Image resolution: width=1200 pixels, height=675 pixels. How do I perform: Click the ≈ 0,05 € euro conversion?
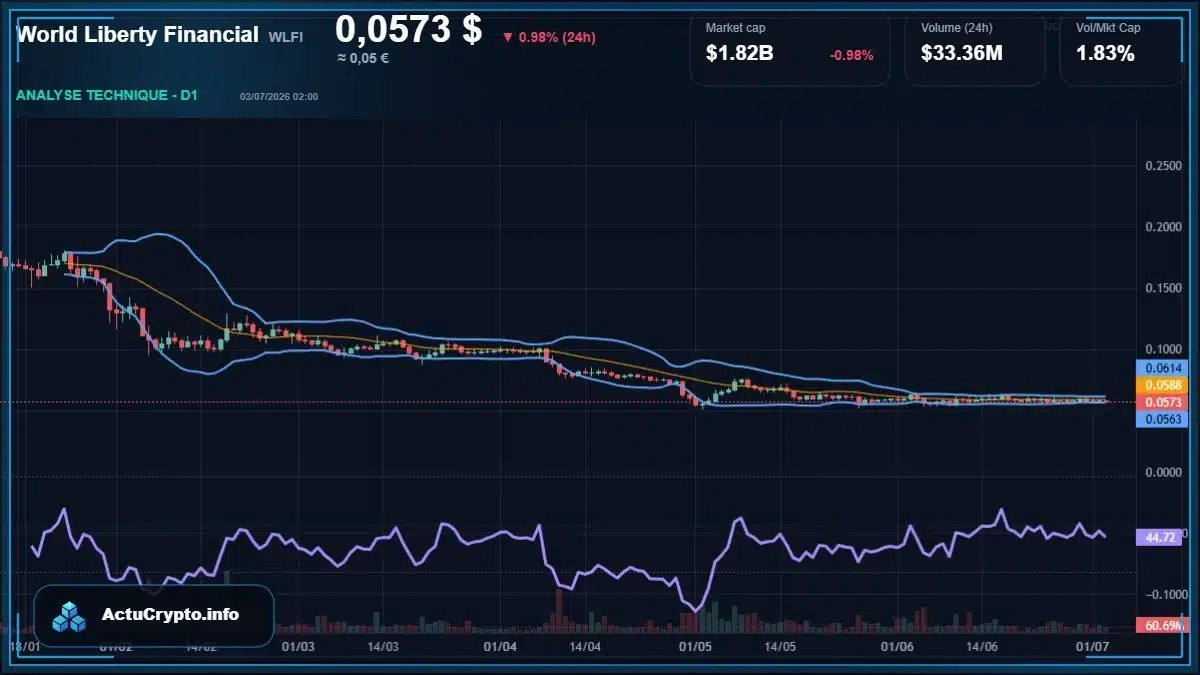tap(362, 58)
